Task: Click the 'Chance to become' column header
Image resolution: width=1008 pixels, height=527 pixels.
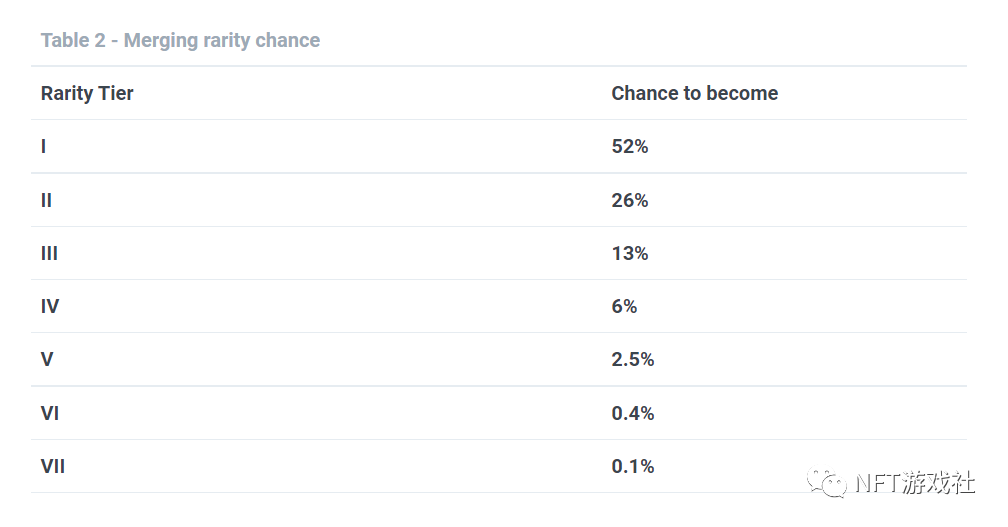Action: [694, 93]
